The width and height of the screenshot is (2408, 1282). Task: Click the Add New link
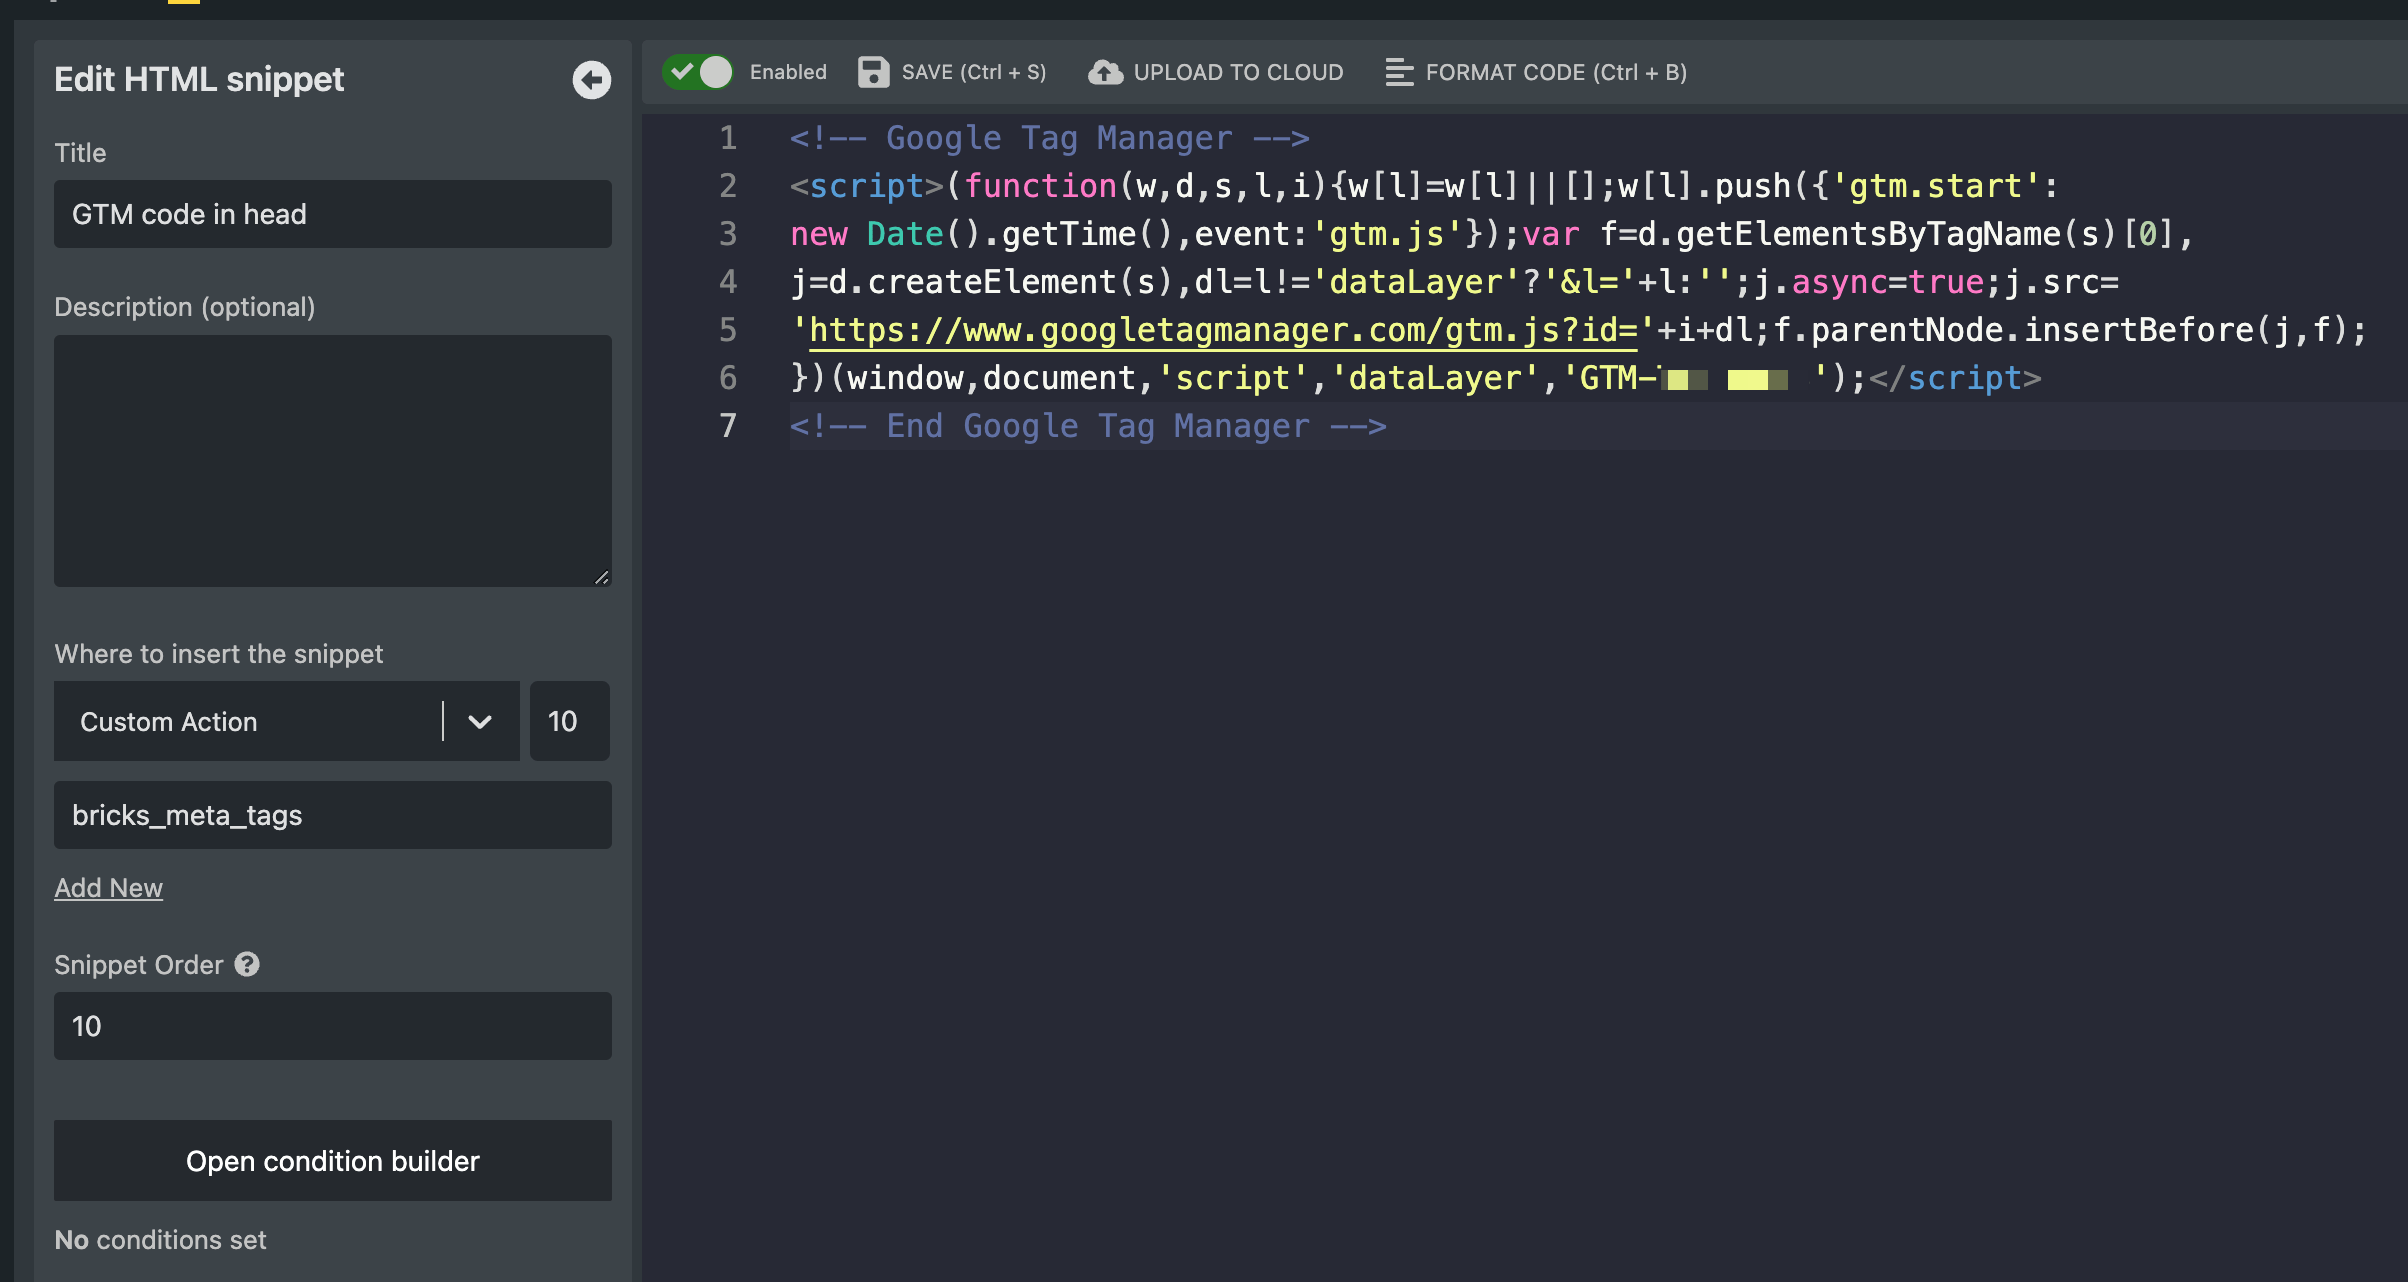click(x=108, y=887)
